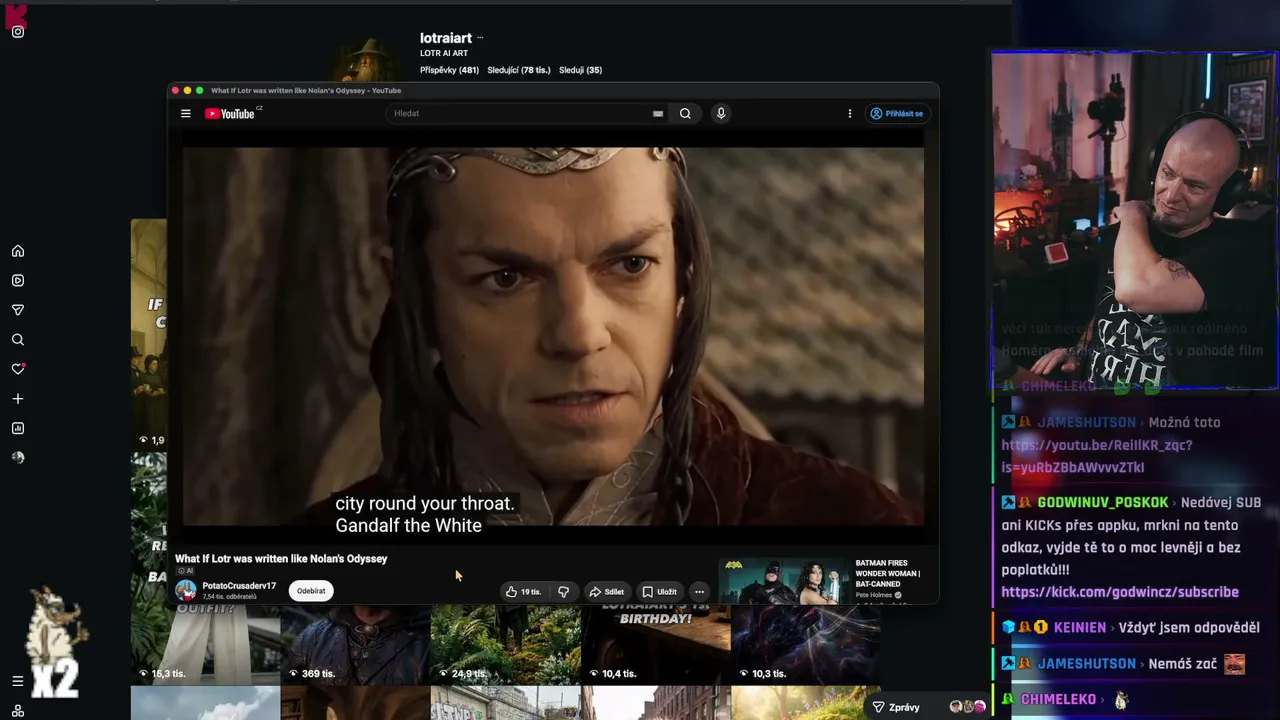Click the JAMESHUTSON username above the youtu.be link
The width and height of the screenshot is (1280, 720).
(1086, 423)
